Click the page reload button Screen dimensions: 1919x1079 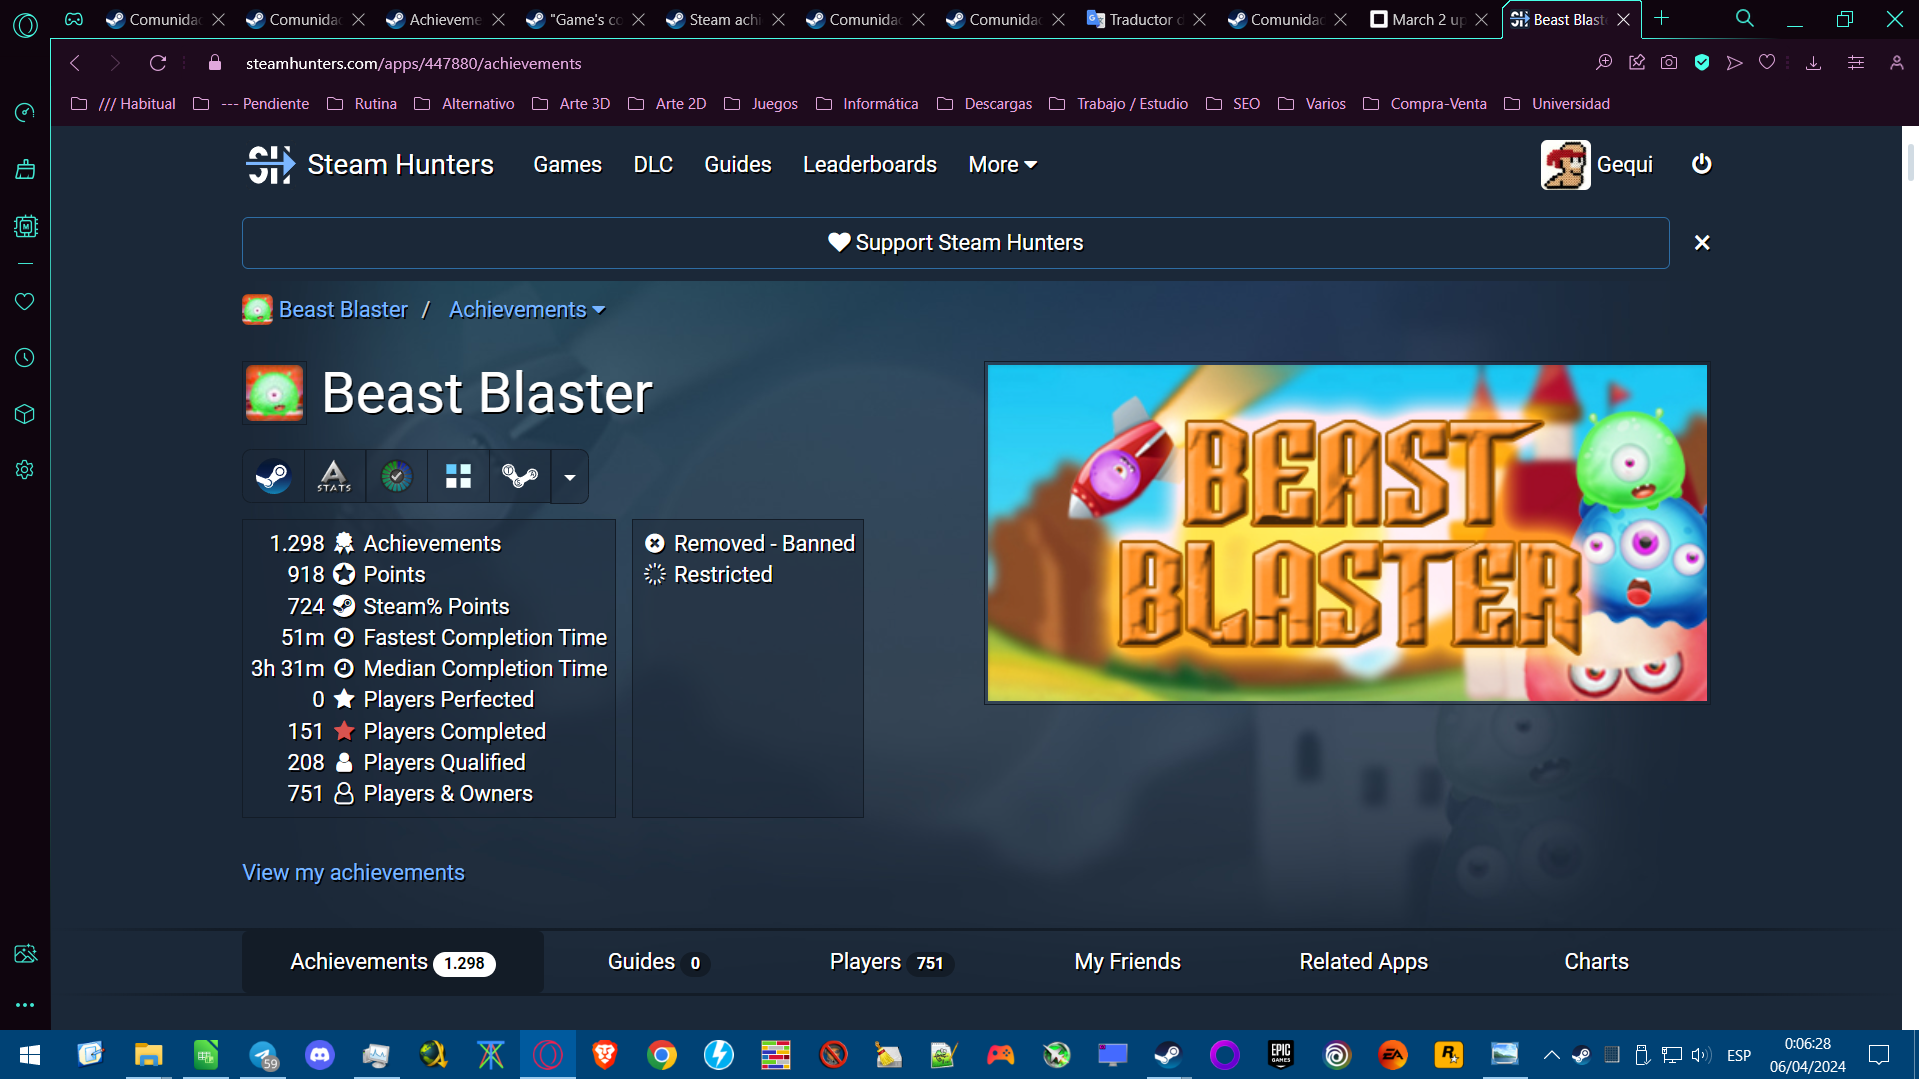pyautogui.click(x=158, y=63)
